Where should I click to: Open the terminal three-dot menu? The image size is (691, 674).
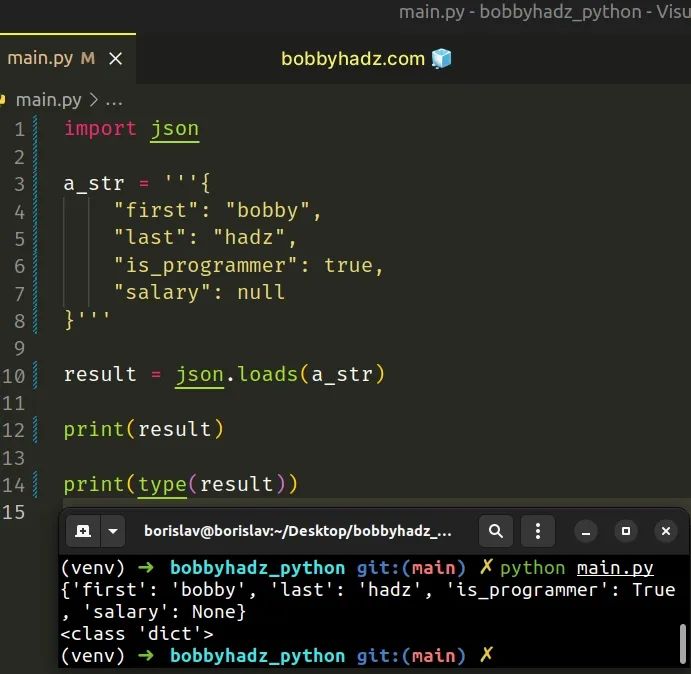click(538, 531)
